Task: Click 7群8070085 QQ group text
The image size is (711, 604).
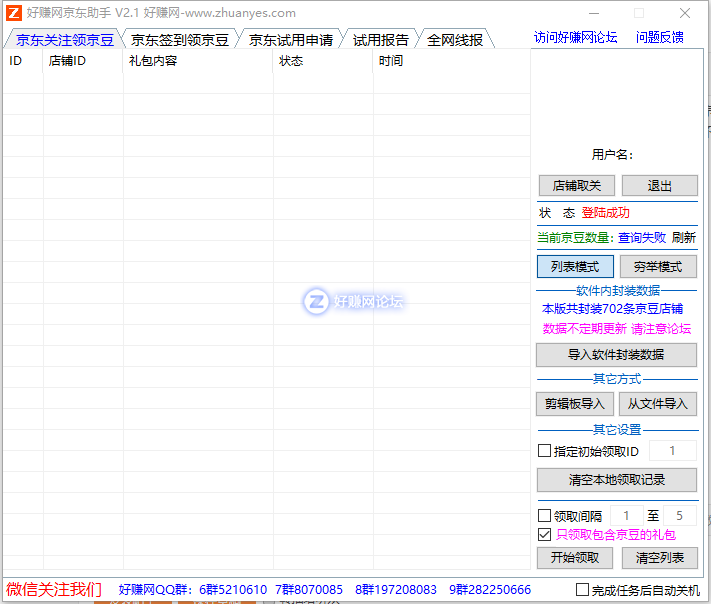Action: point(309,589)
